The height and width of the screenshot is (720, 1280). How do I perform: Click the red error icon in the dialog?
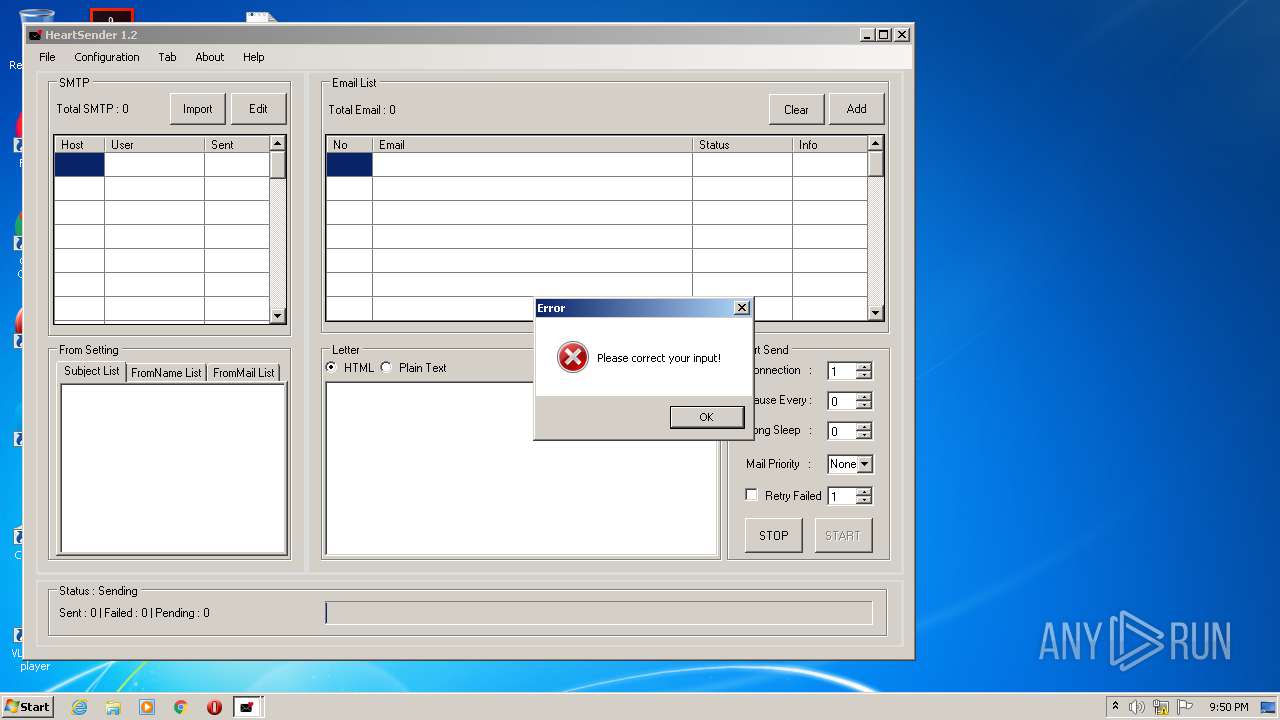pos(572,357)
